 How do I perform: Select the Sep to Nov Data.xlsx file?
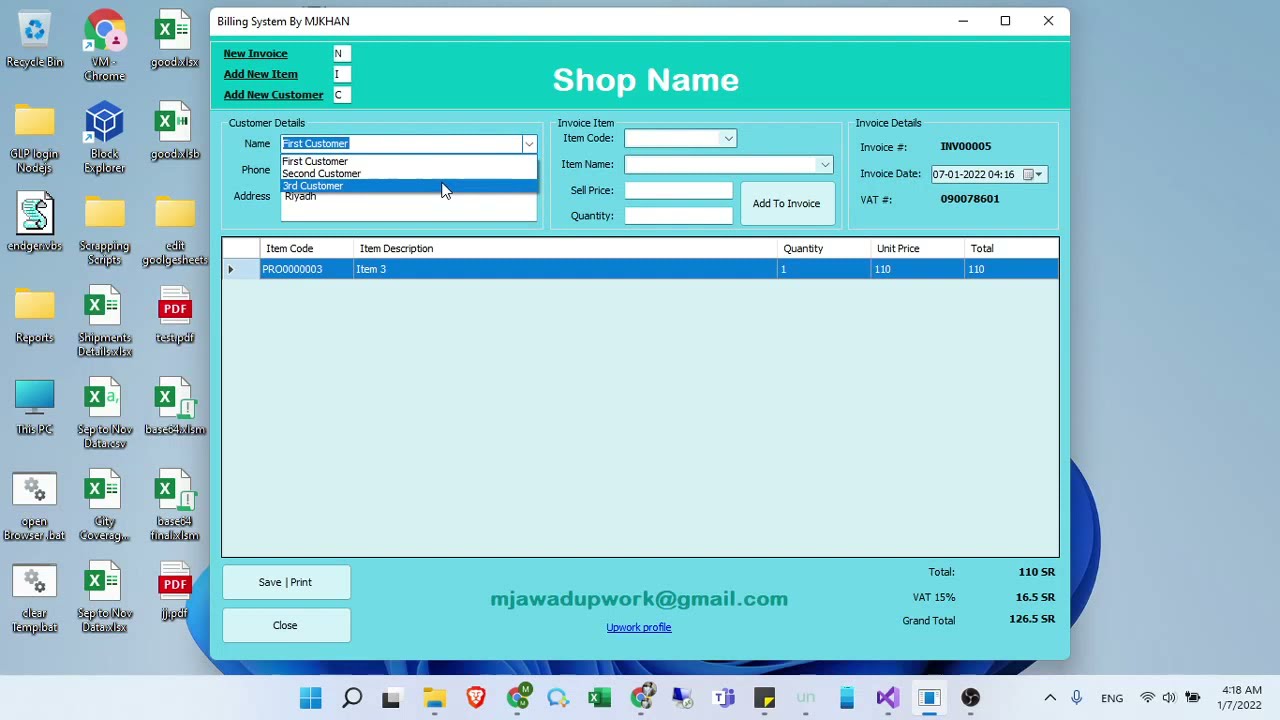[x=104, y=598]
